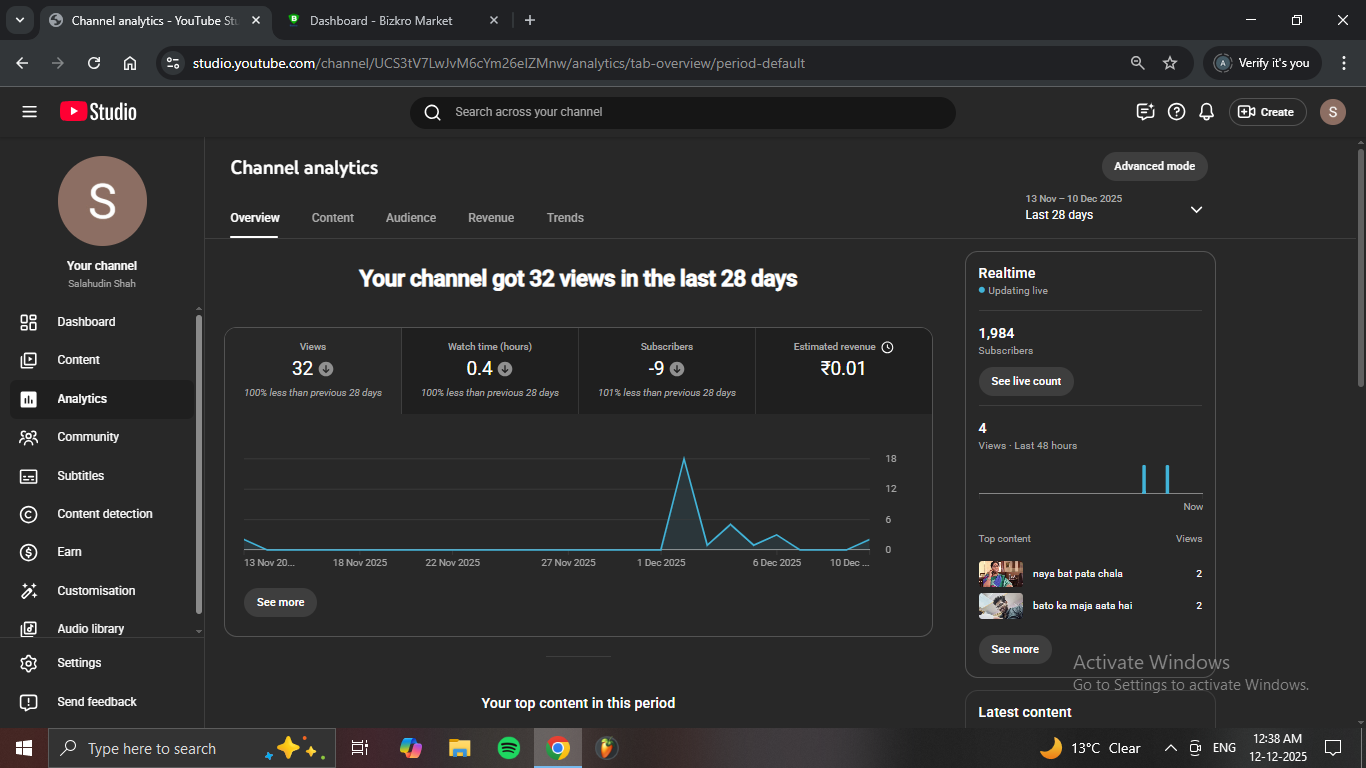Select the Subscribers metric card

[x=666, y=370]
